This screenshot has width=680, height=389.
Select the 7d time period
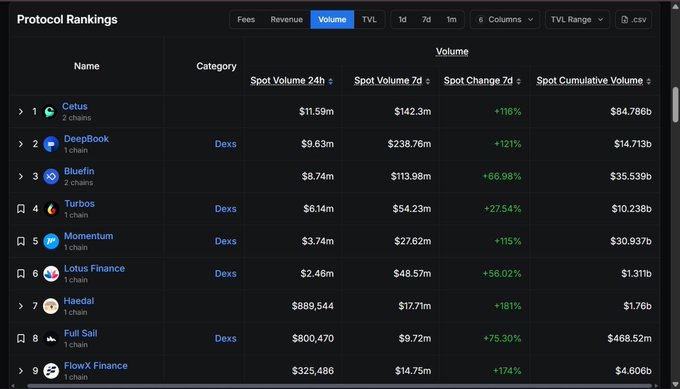click(426, 20)
